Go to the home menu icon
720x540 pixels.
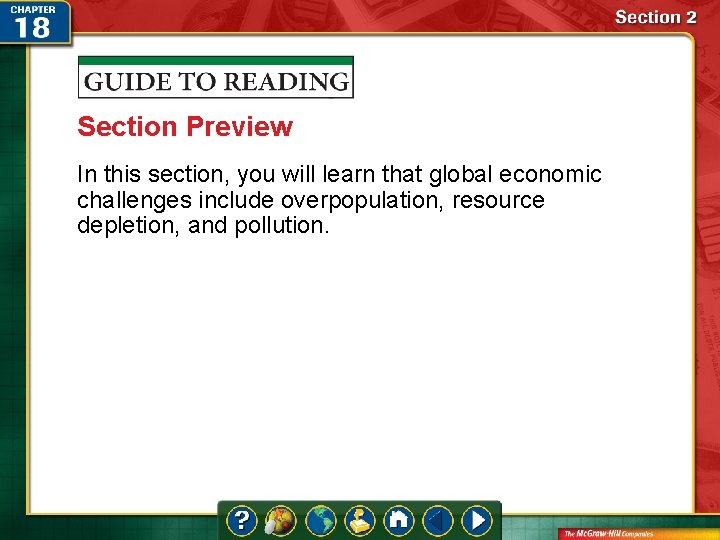click(399, 521)
